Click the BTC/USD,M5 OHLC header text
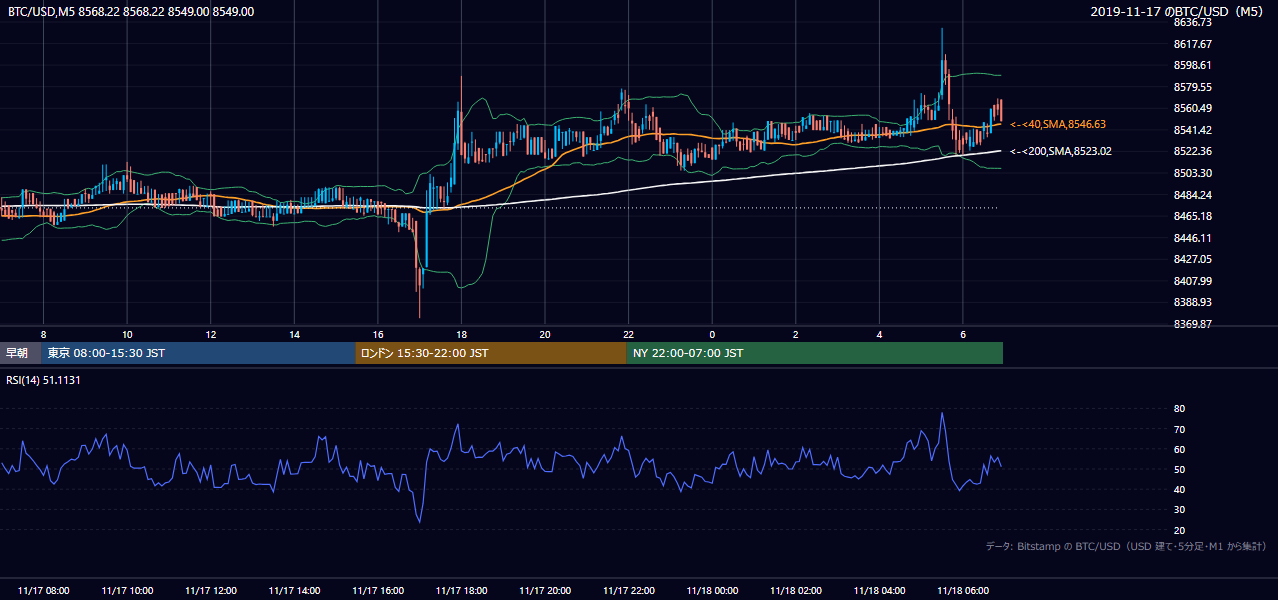The height and width of the screenshot is (600, 1278). 130,12
